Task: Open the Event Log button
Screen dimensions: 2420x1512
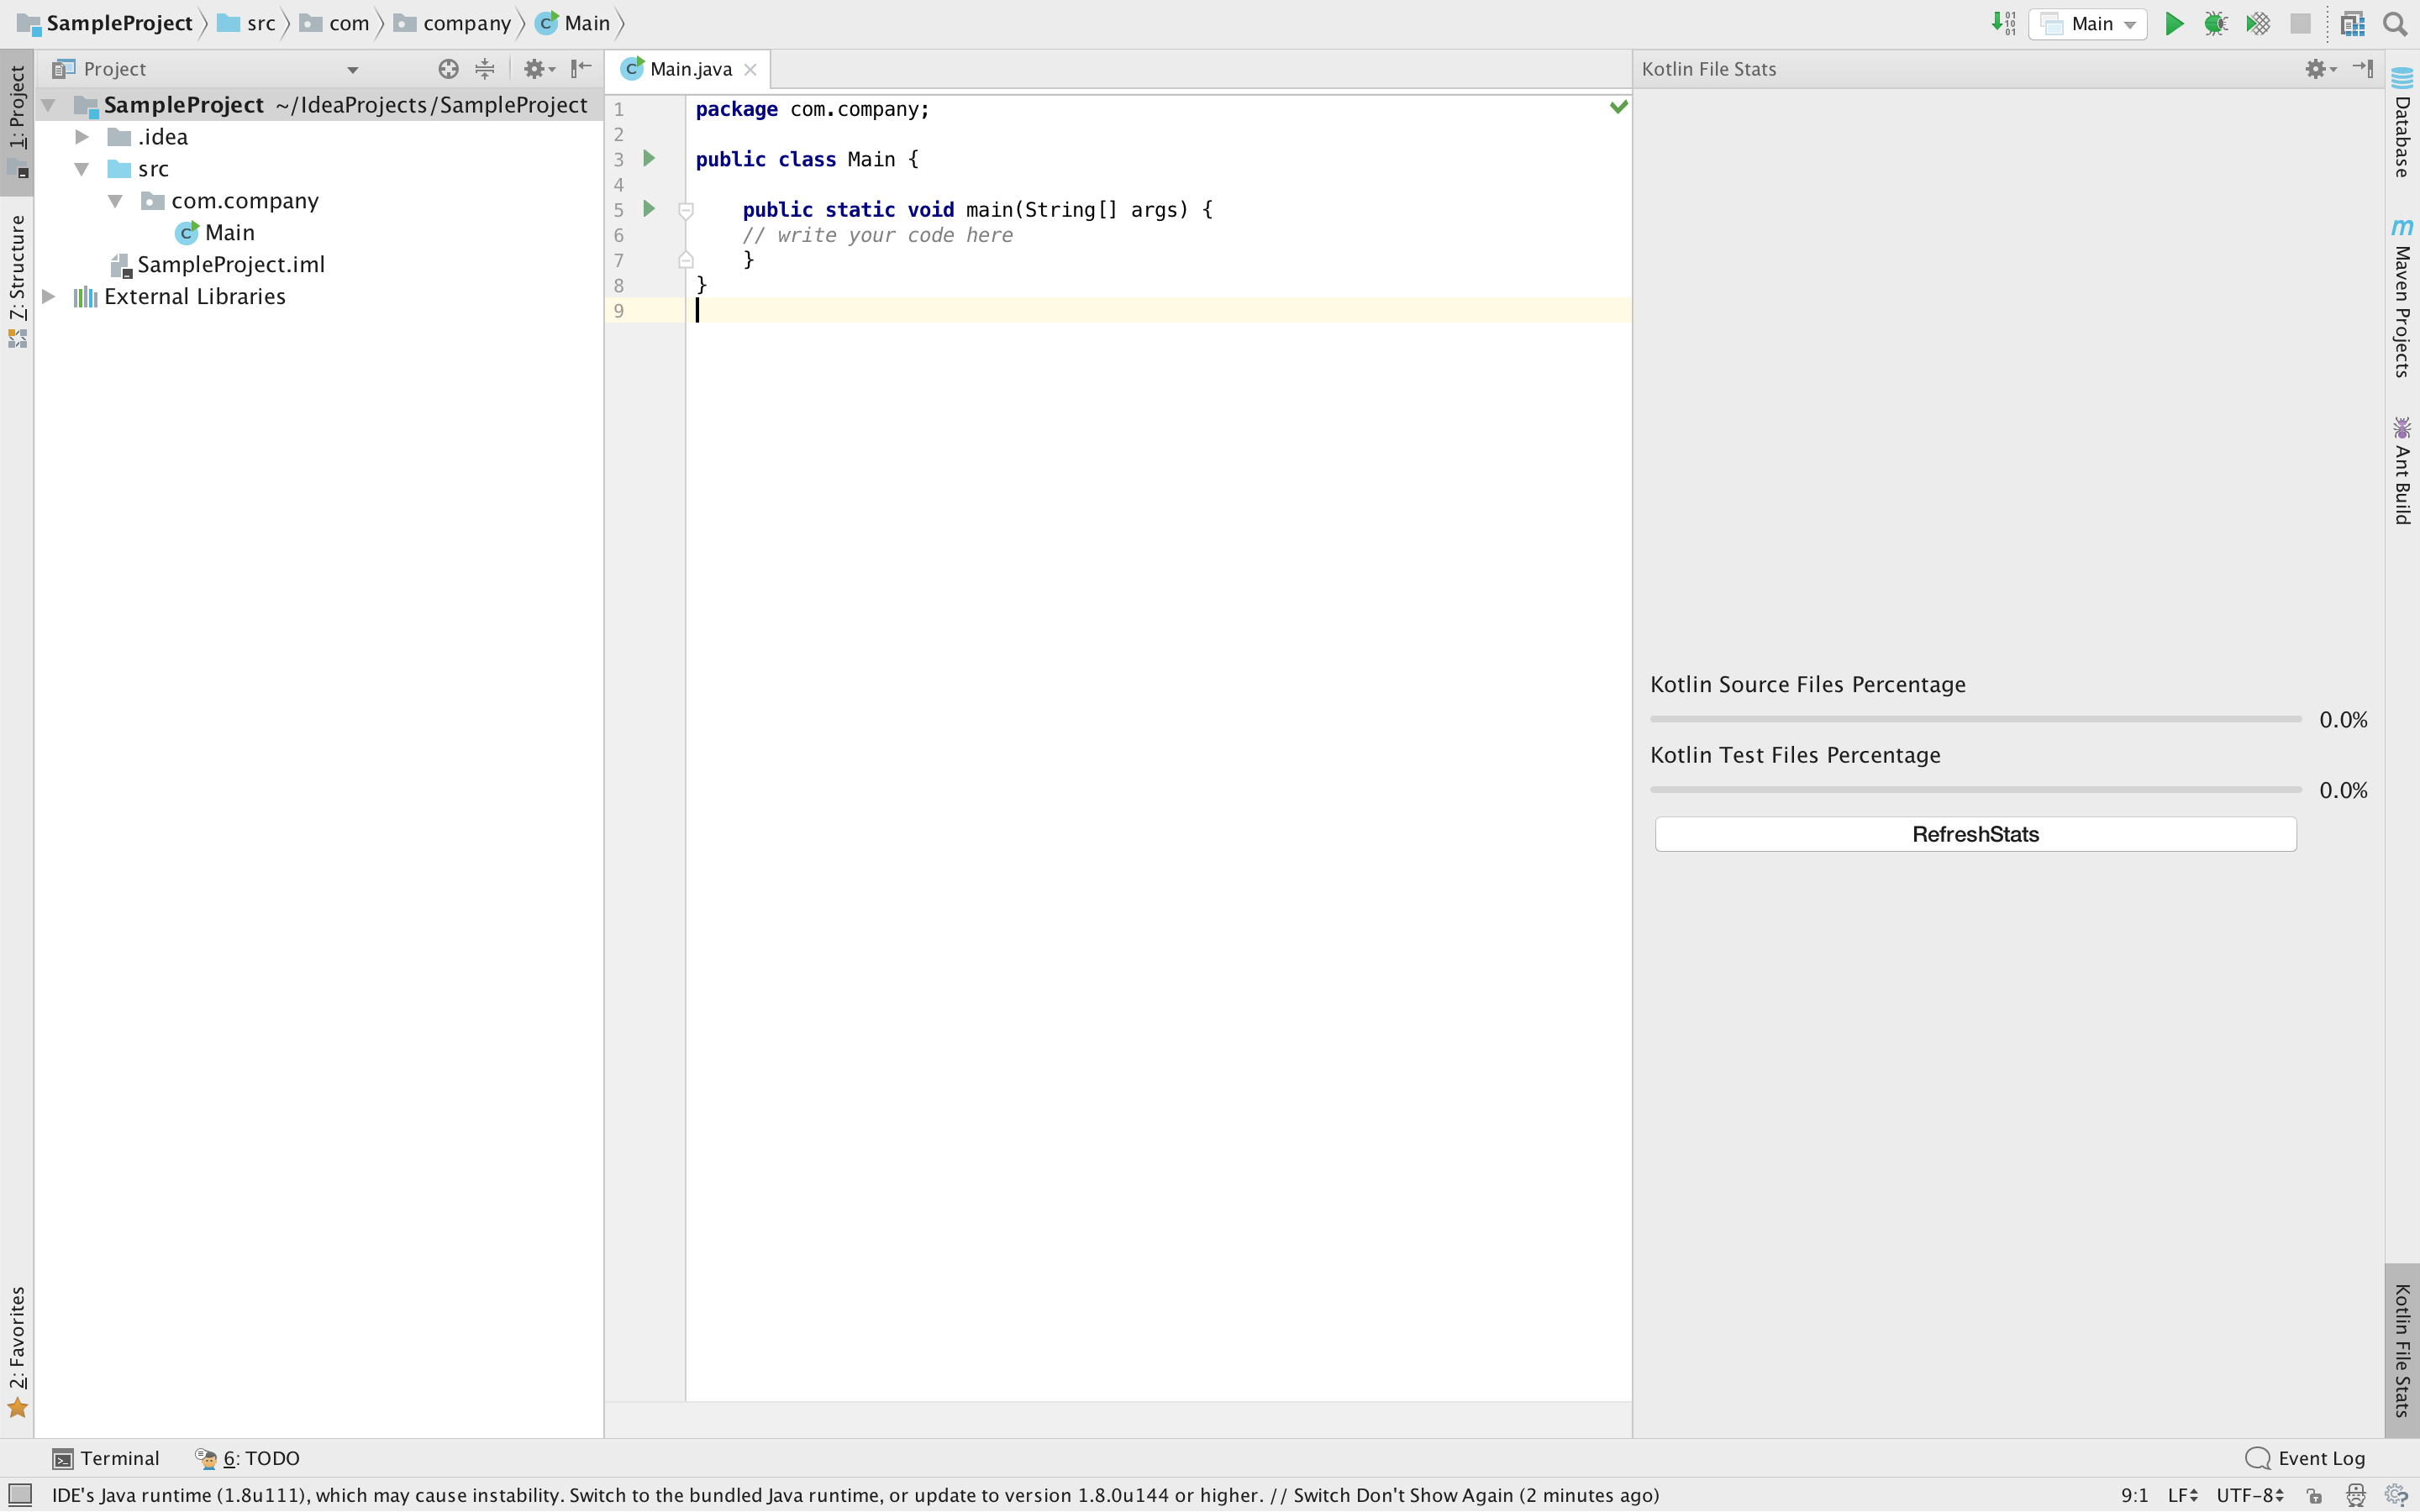Action: click(2306, 1458)
